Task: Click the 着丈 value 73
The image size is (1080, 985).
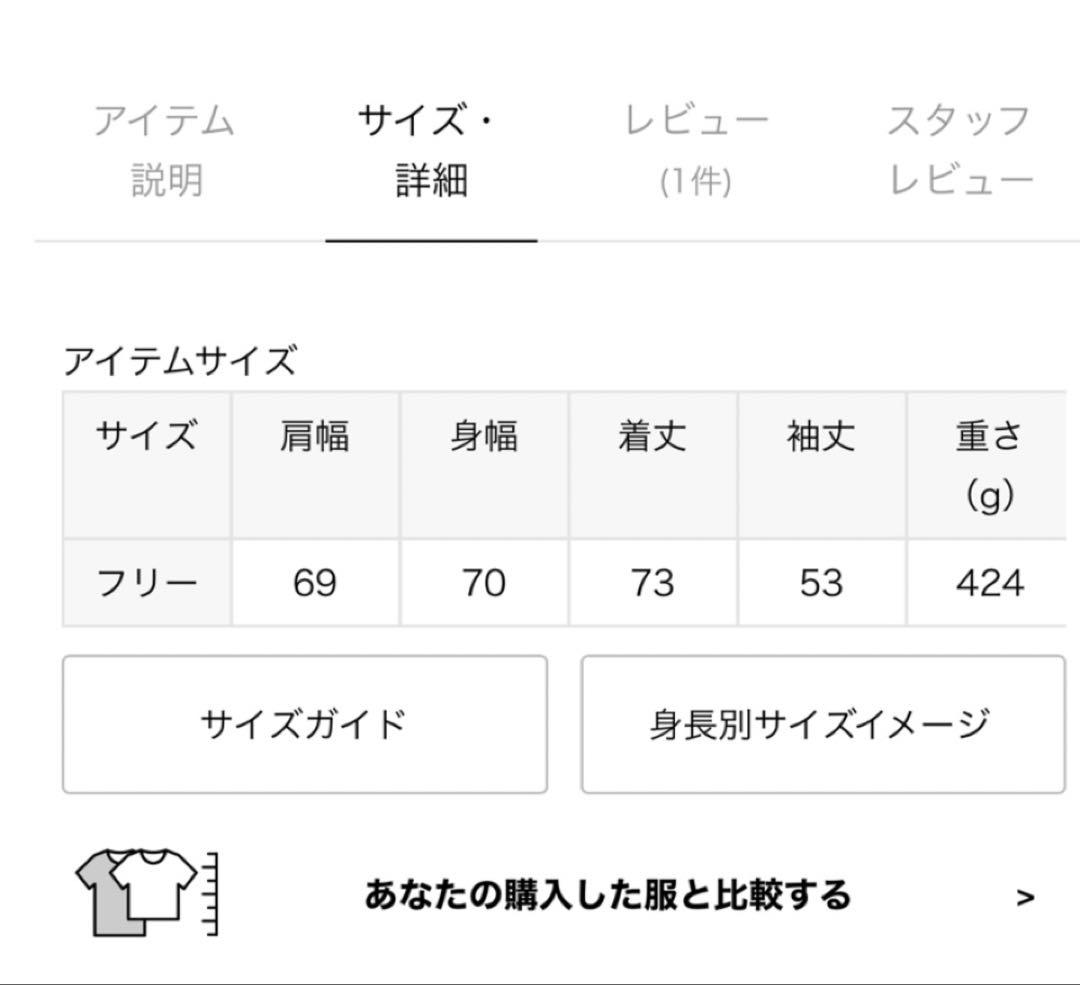Action: click(x=653, y=582)
